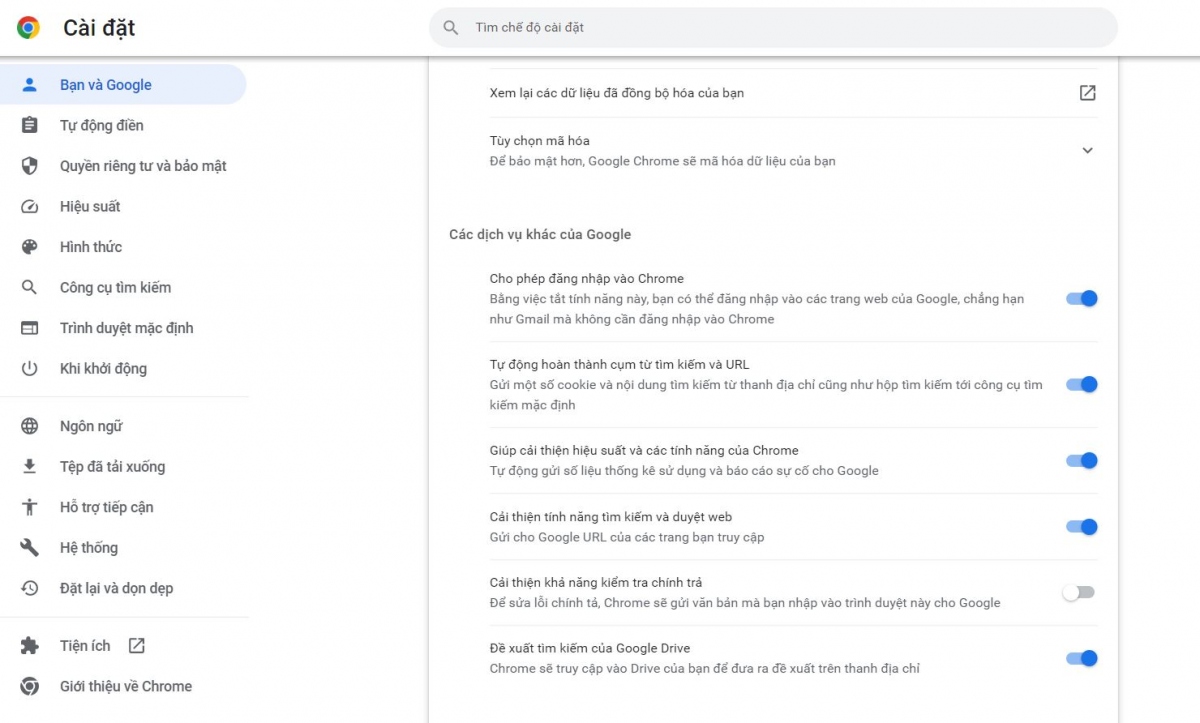The image size is (1200, 723).
Task: Click the Chrome icon for Giới thiệu về Chrome
Action: 30,687
